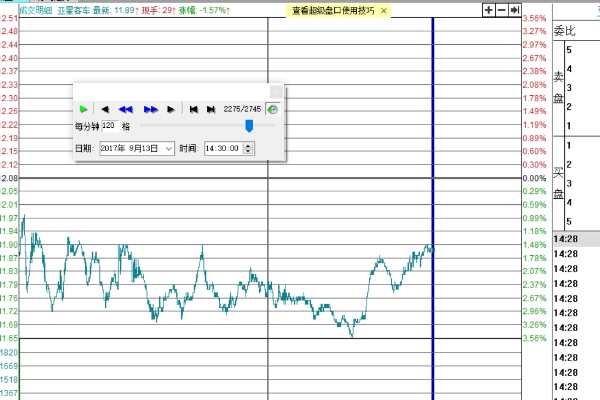Click the 每分钟 value field showing 120
600x400 pixels.
click(x=109, y=127)
